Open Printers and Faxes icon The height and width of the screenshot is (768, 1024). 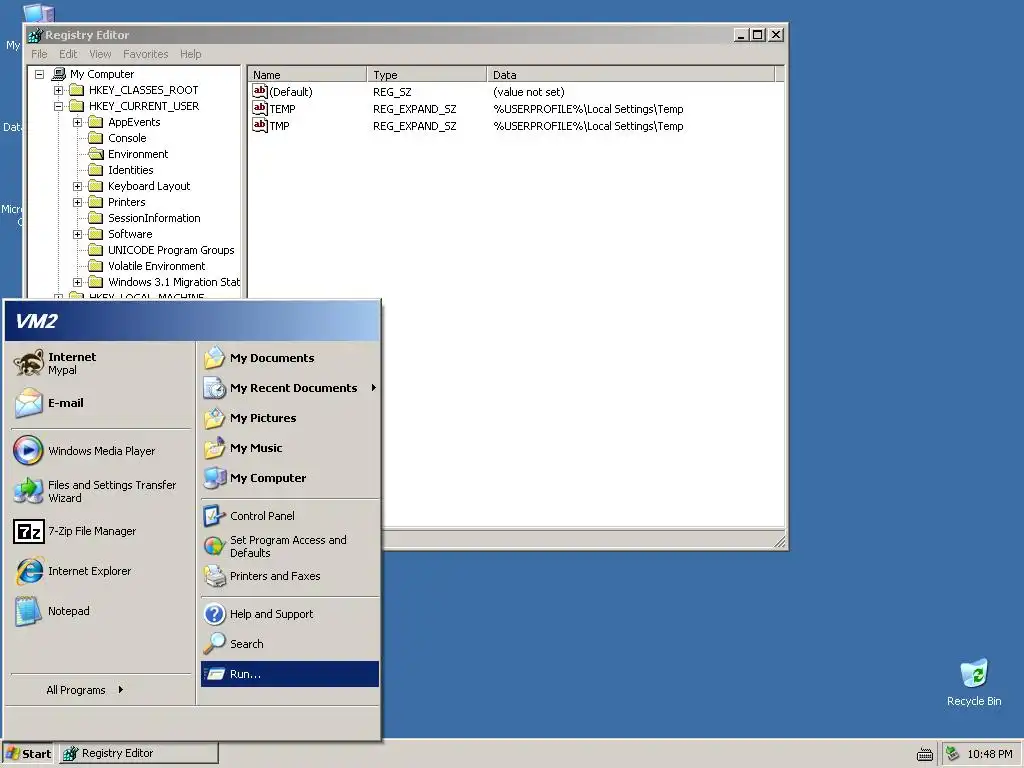tap(214, 576)
